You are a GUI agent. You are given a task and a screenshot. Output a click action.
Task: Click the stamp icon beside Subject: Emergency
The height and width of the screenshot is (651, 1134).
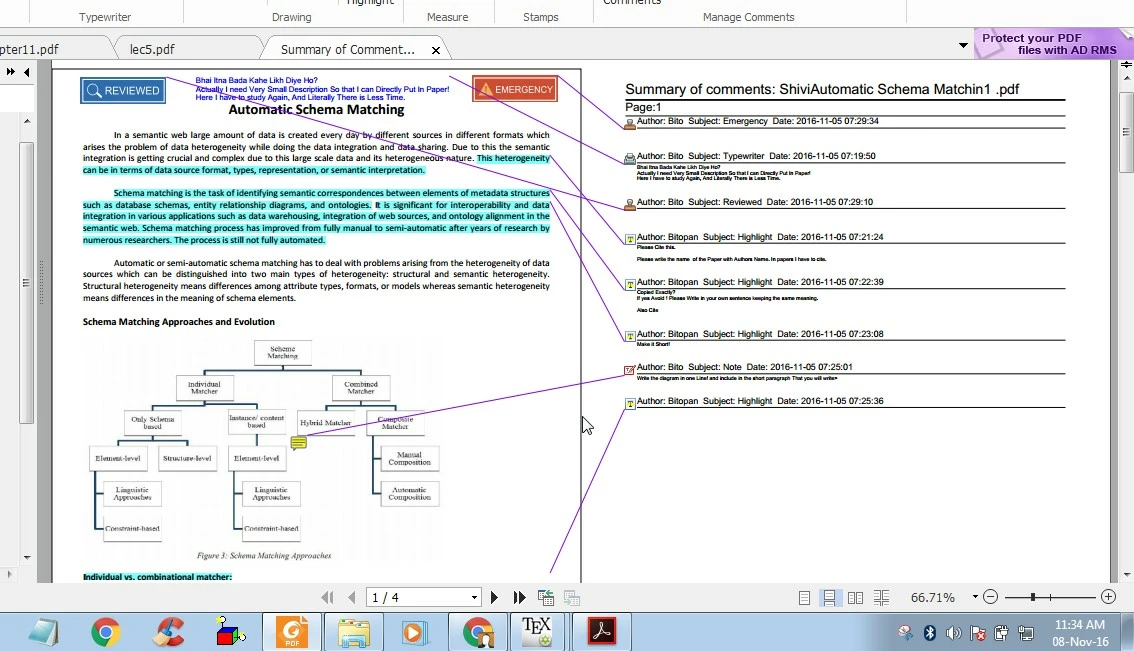click(x=630, y=124)
